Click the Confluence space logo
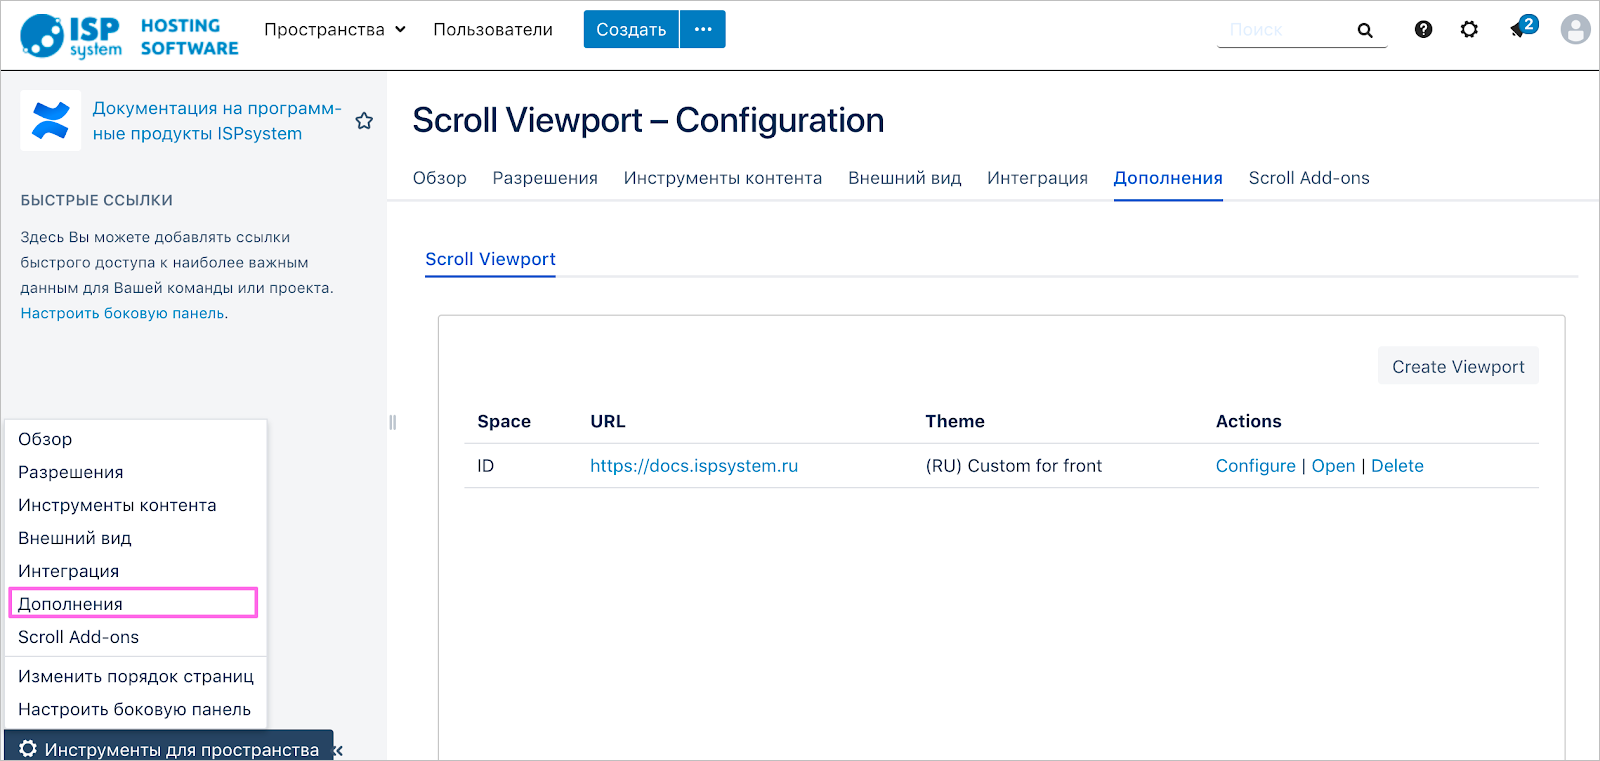 point(51,121)
